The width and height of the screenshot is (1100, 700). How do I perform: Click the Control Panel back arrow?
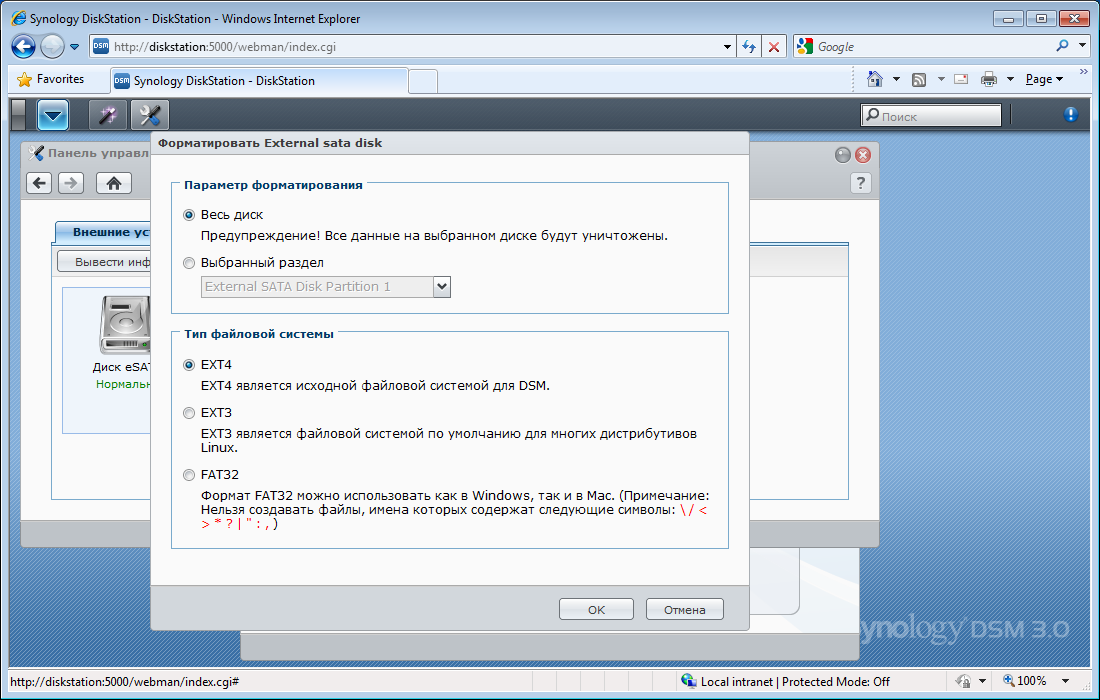(39, 183)
